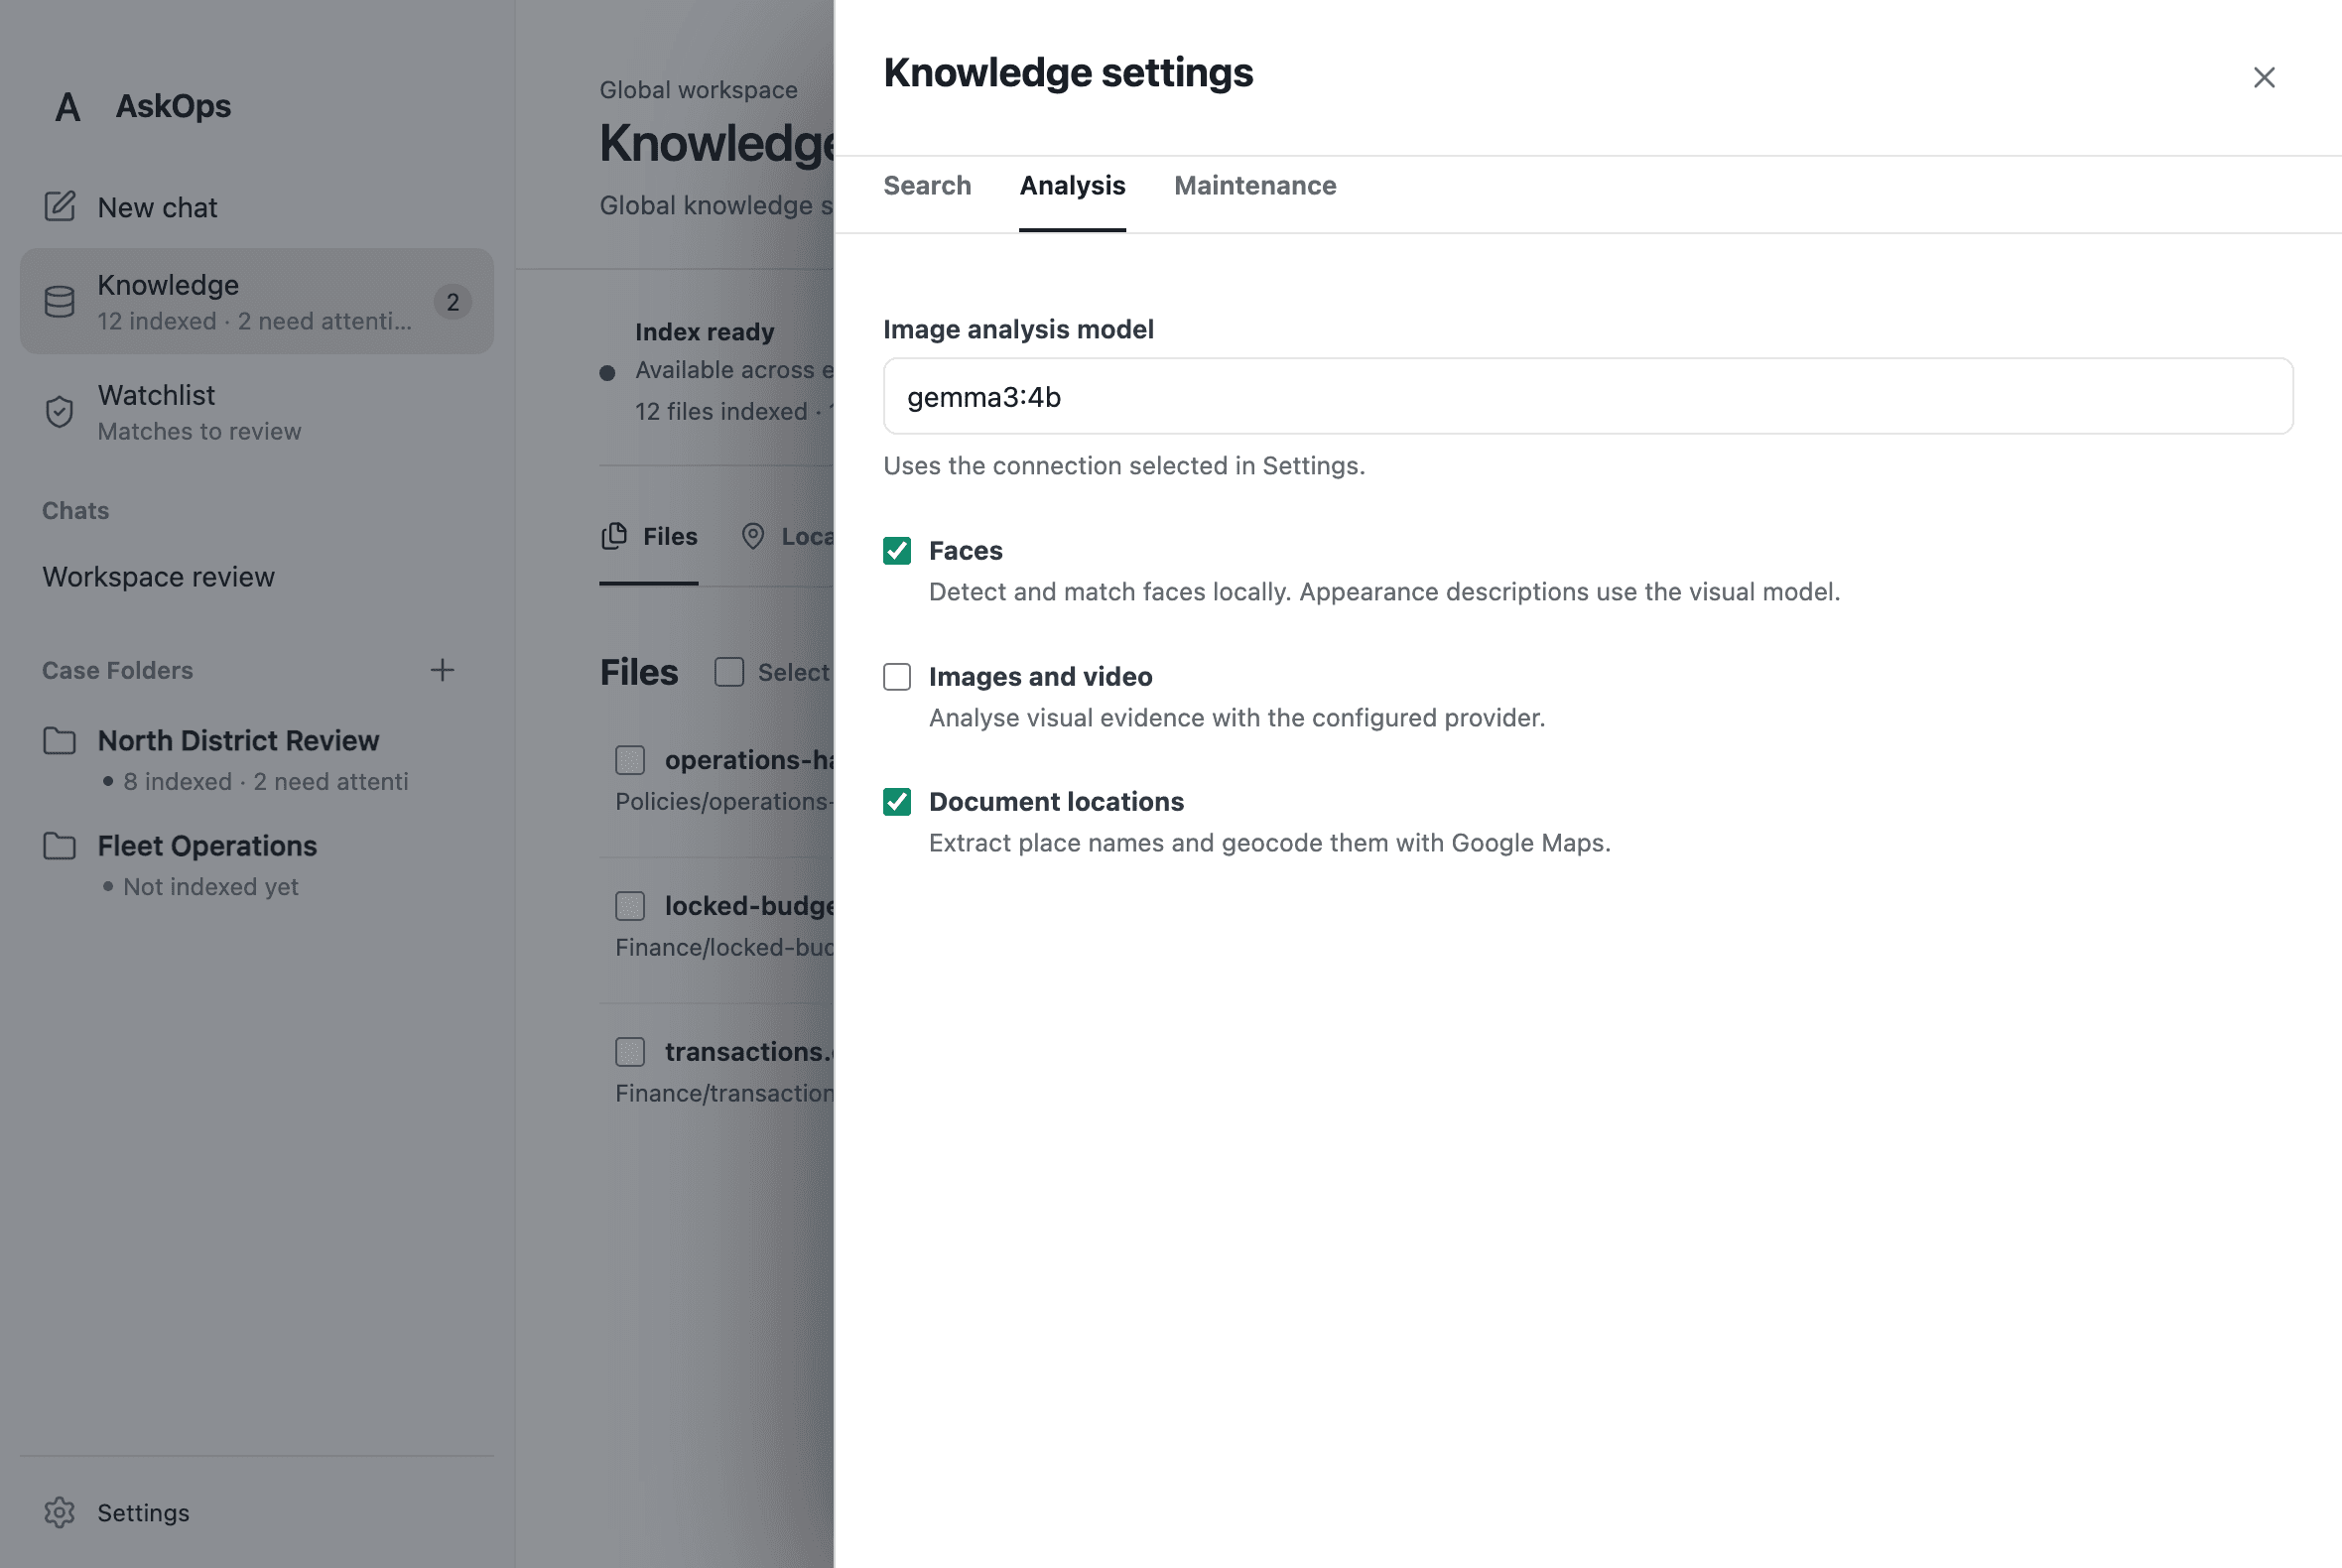2342x1568 pixels.
Task: Disable Document locations checkbox
Action: [897, 802]
